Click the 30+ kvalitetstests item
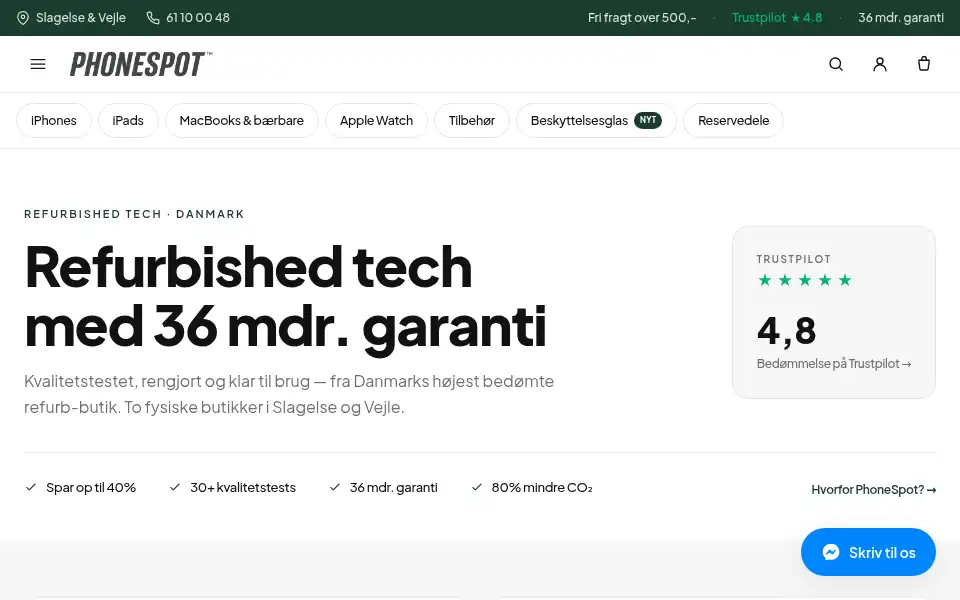Screen dimensions: 960x600 (233, 488)
